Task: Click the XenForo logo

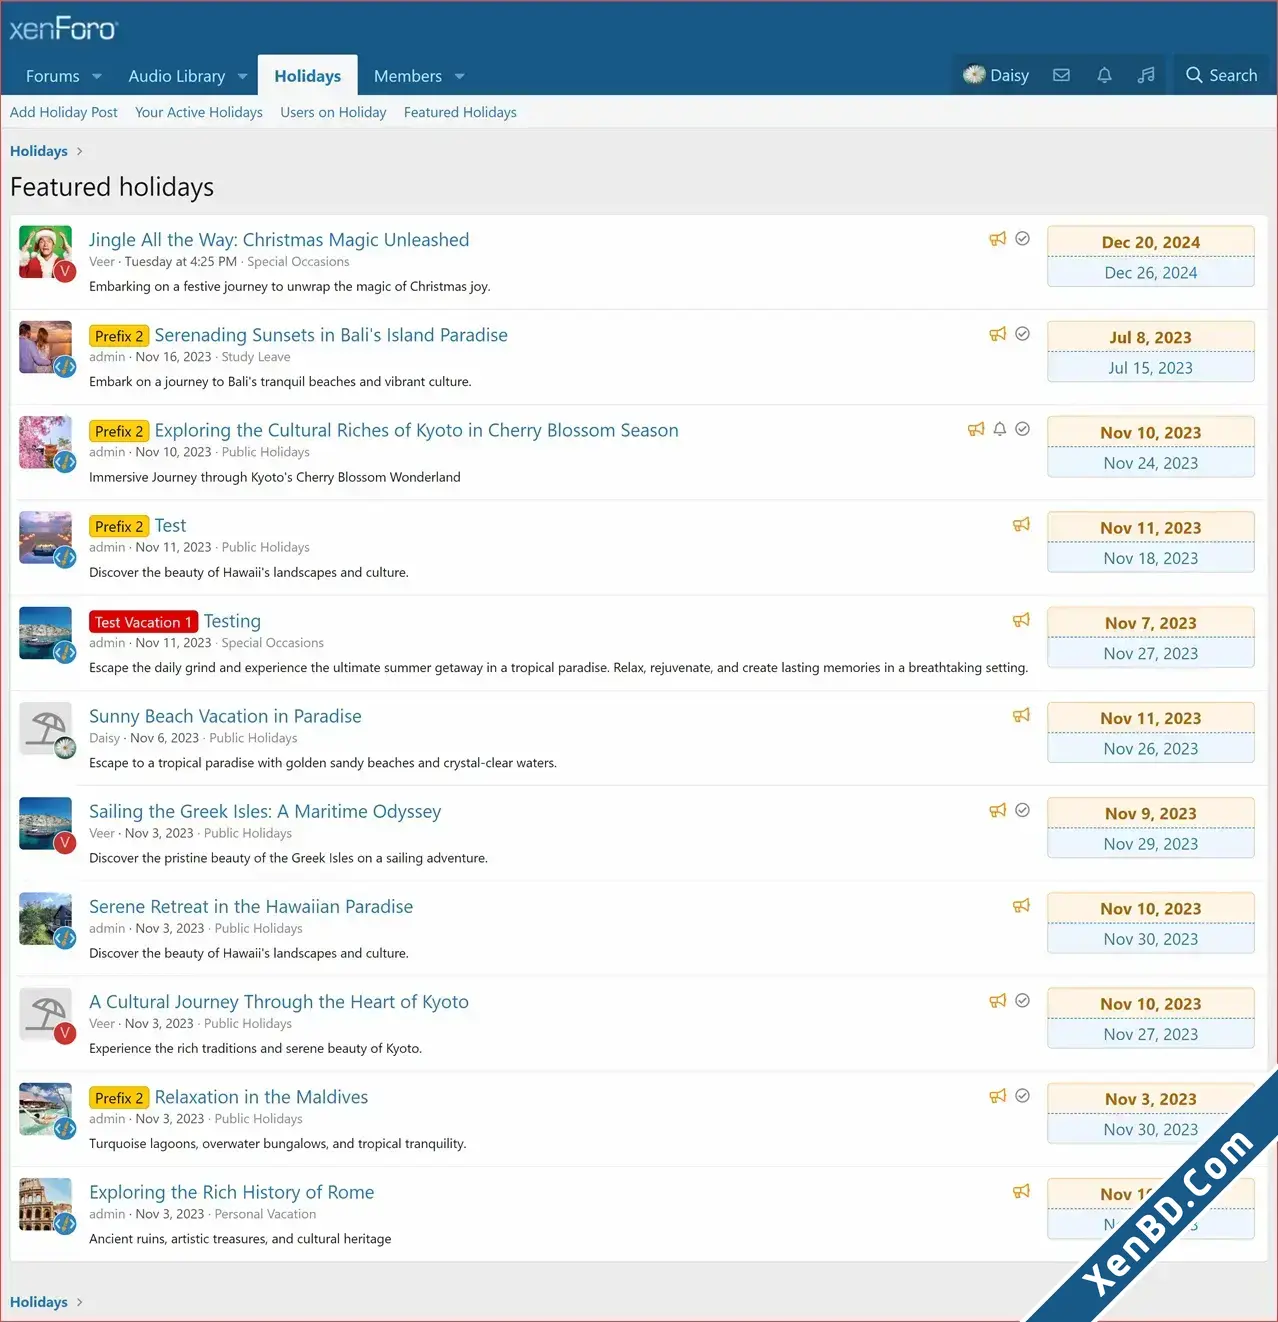Action: [63, 28]
